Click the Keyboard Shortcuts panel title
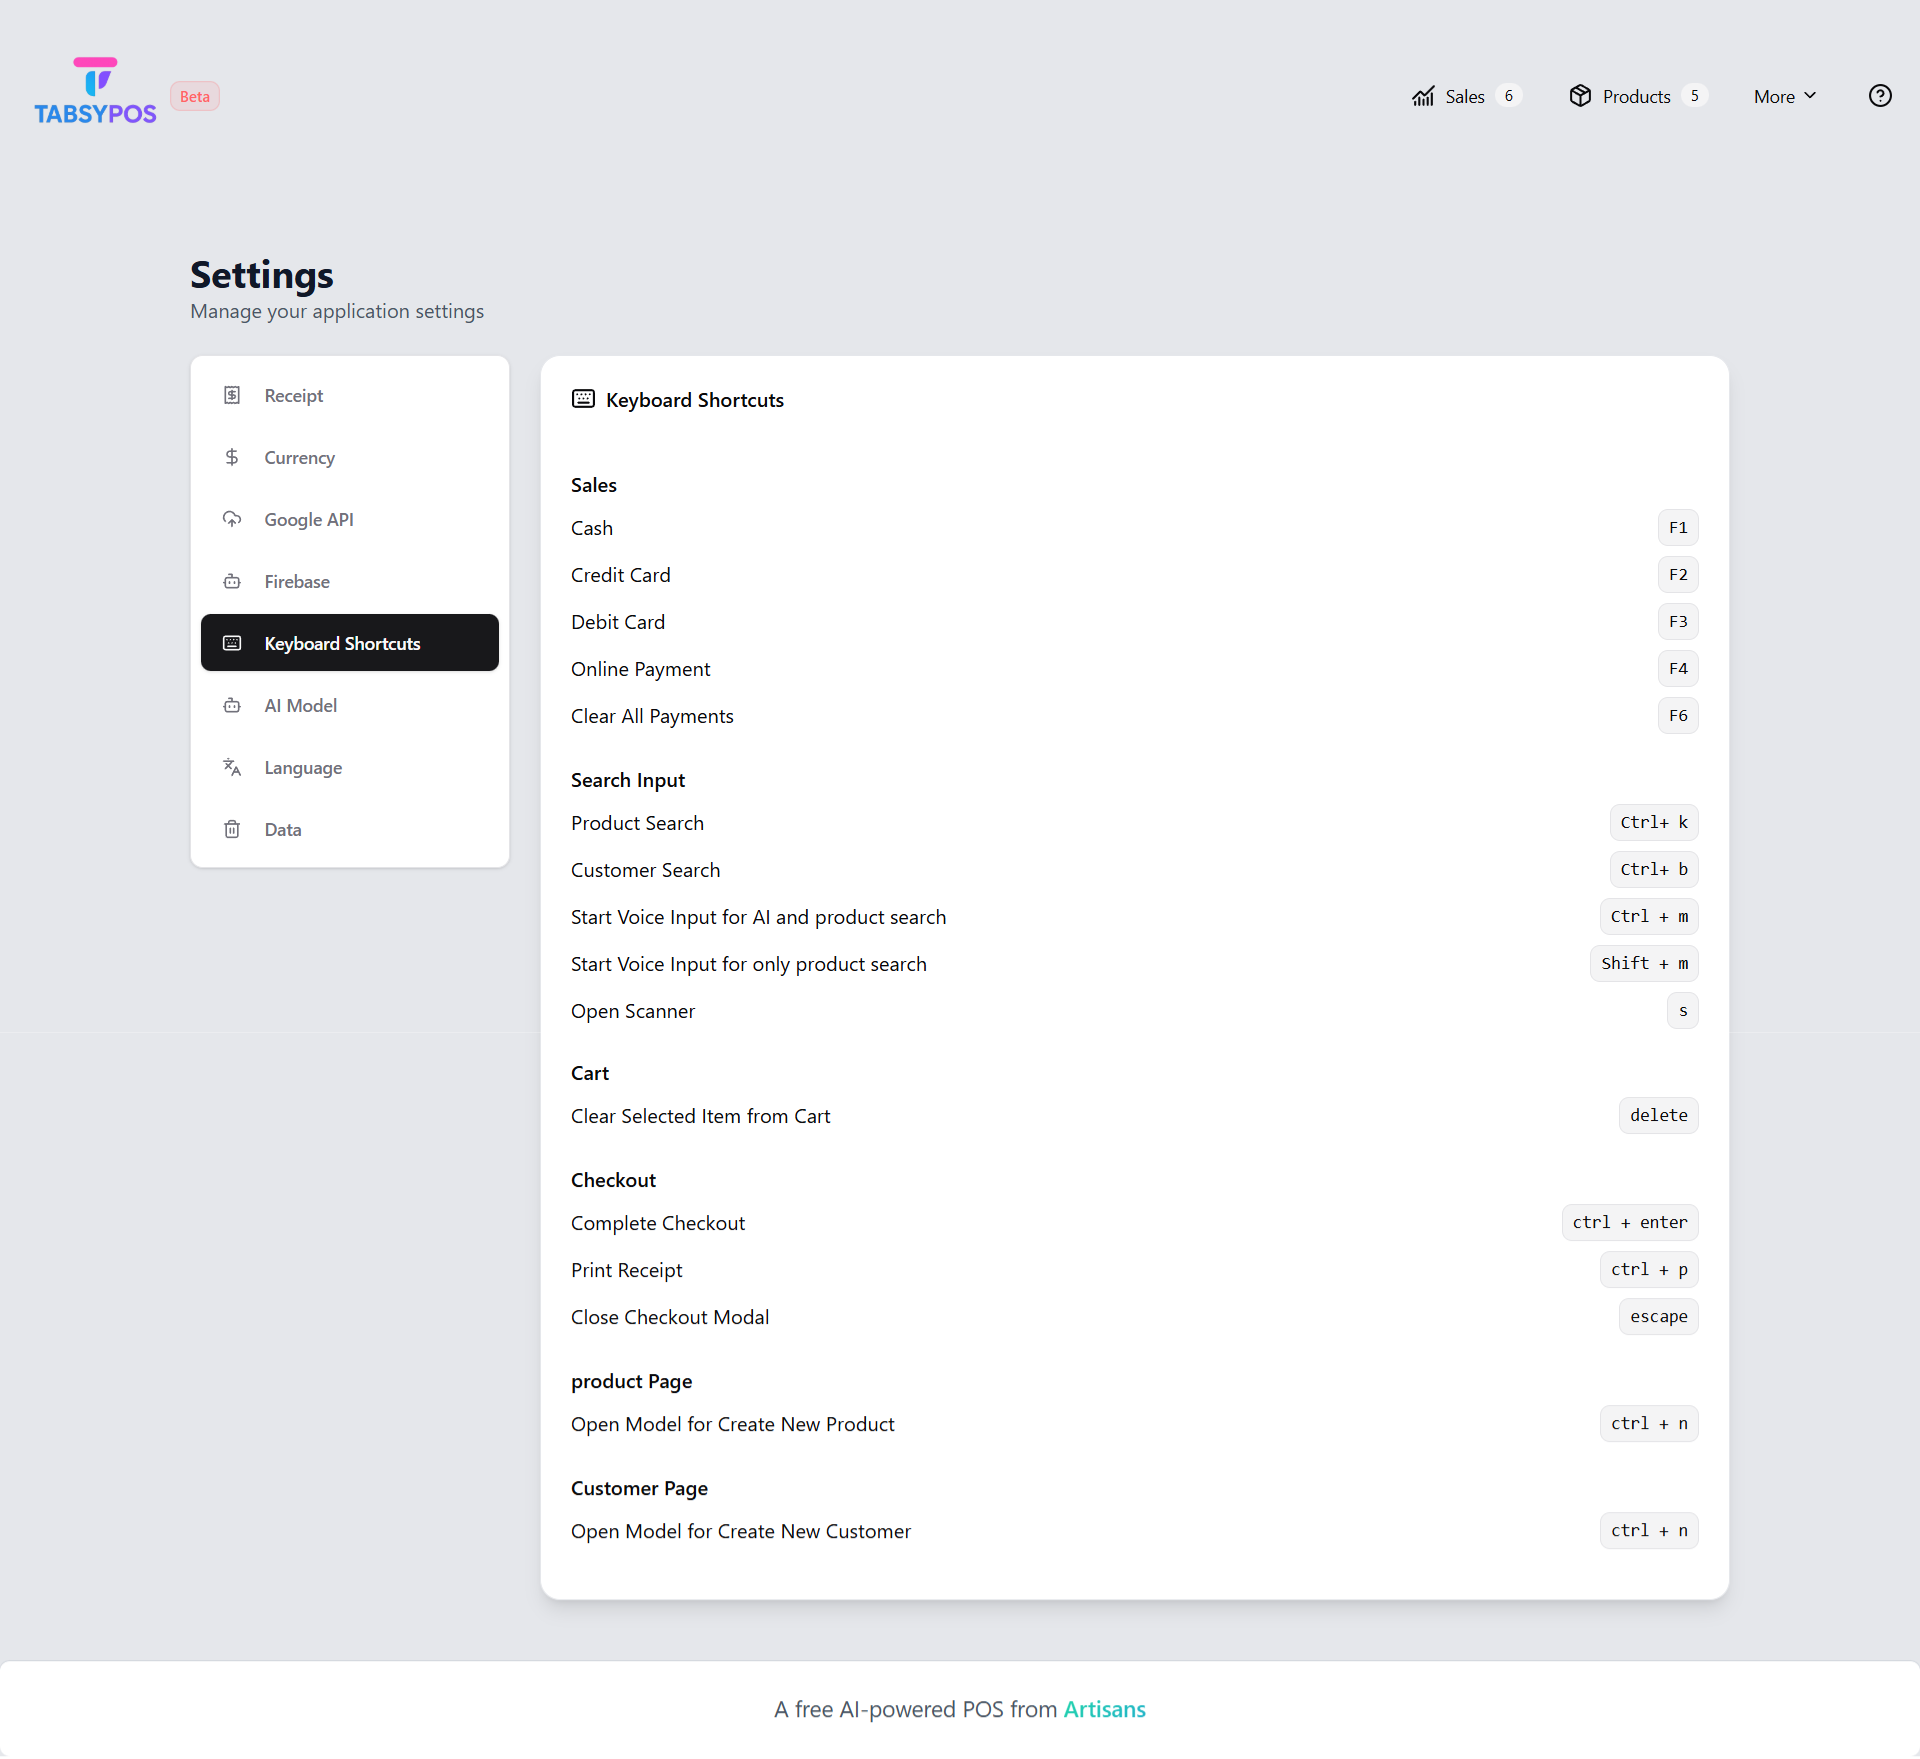1920x1759 pixels. point(695,400)
